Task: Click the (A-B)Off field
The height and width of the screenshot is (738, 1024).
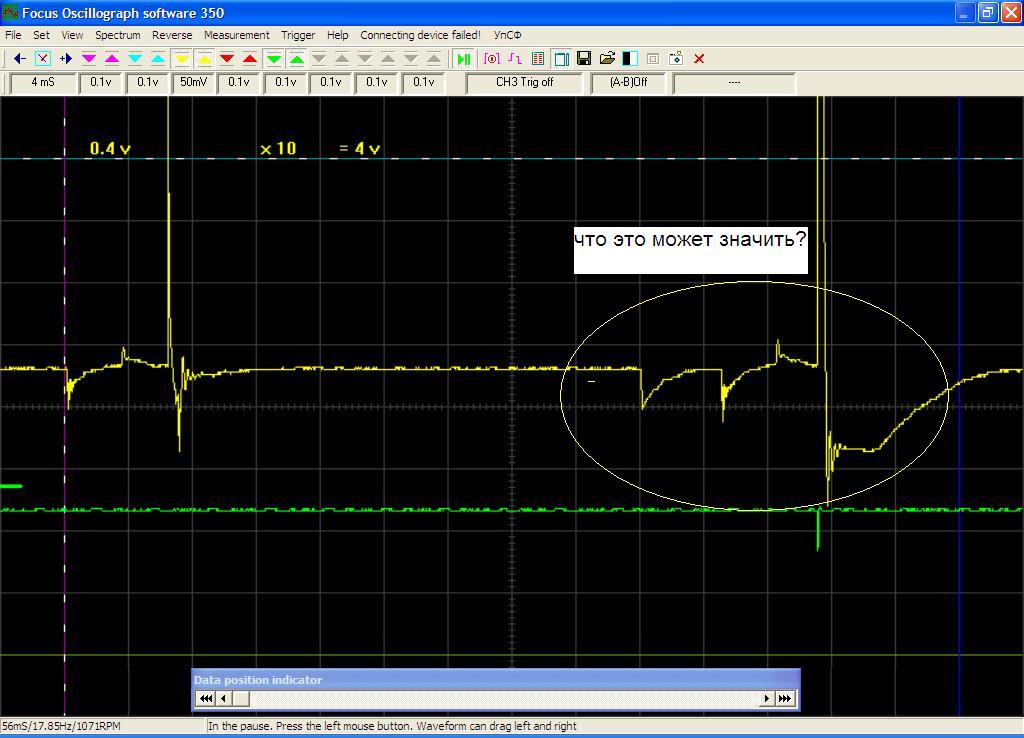Action: [628, 83]
